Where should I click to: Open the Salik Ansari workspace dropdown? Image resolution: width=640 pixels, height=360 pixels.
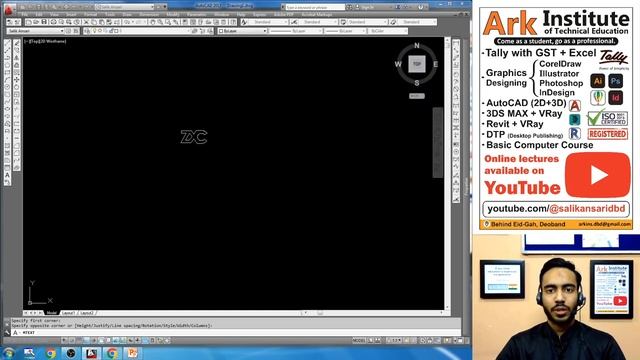[x=36, y=31]
